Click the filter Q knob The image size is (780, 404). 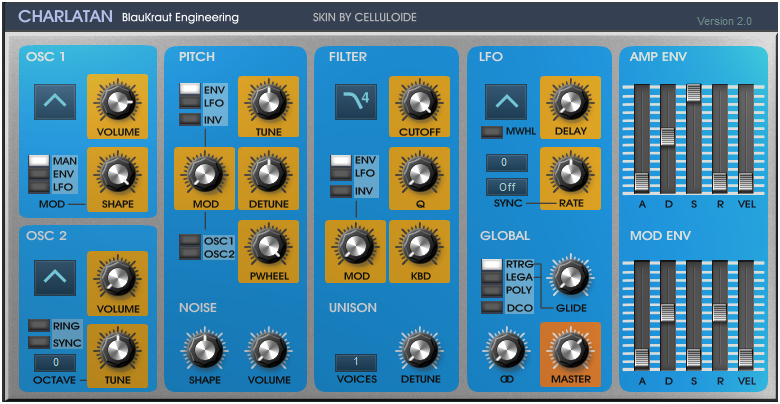[x=419, y=175]
